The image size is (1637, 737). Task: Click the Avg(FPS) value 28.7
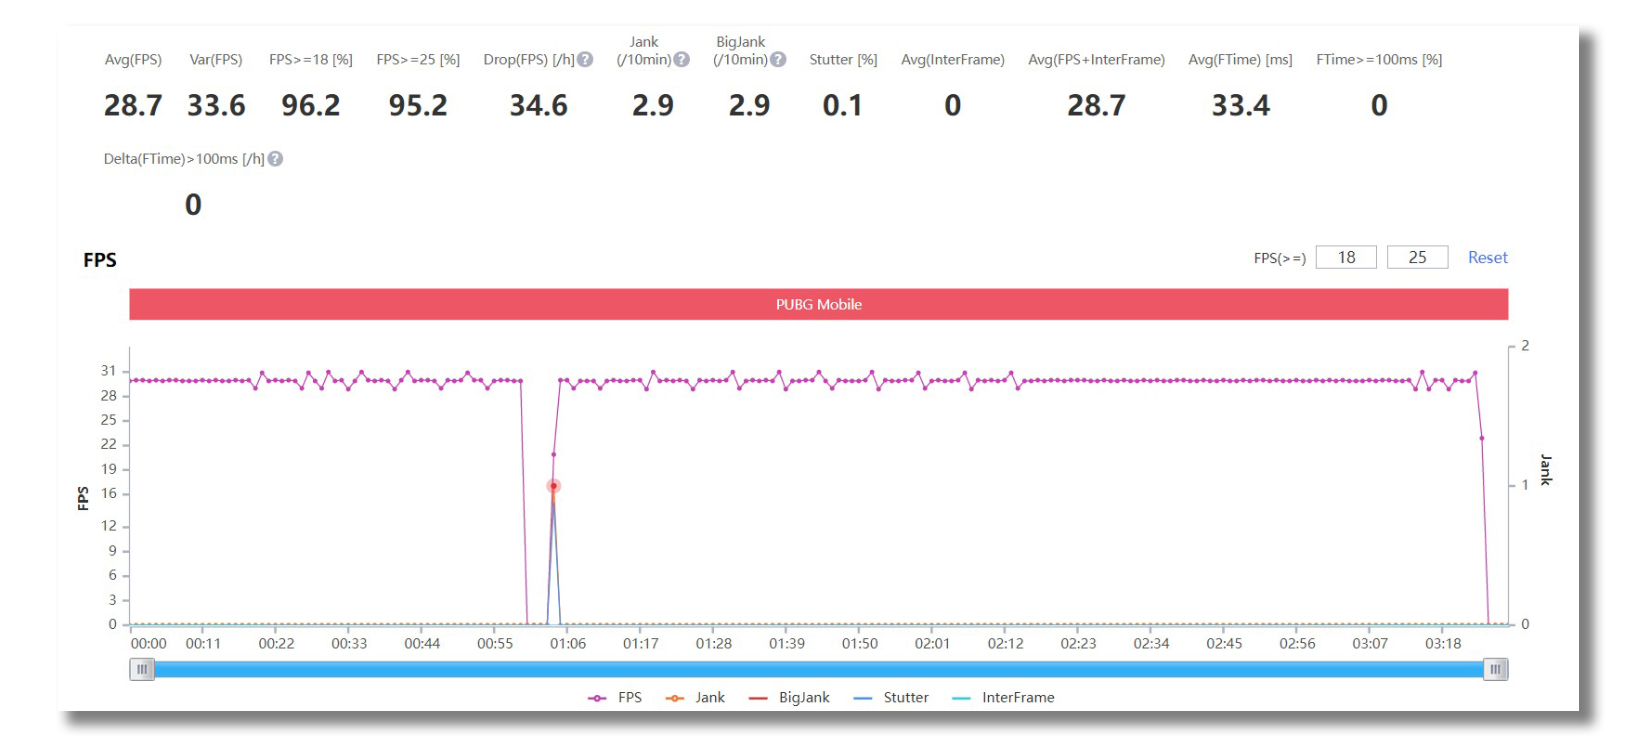point(133,105)
